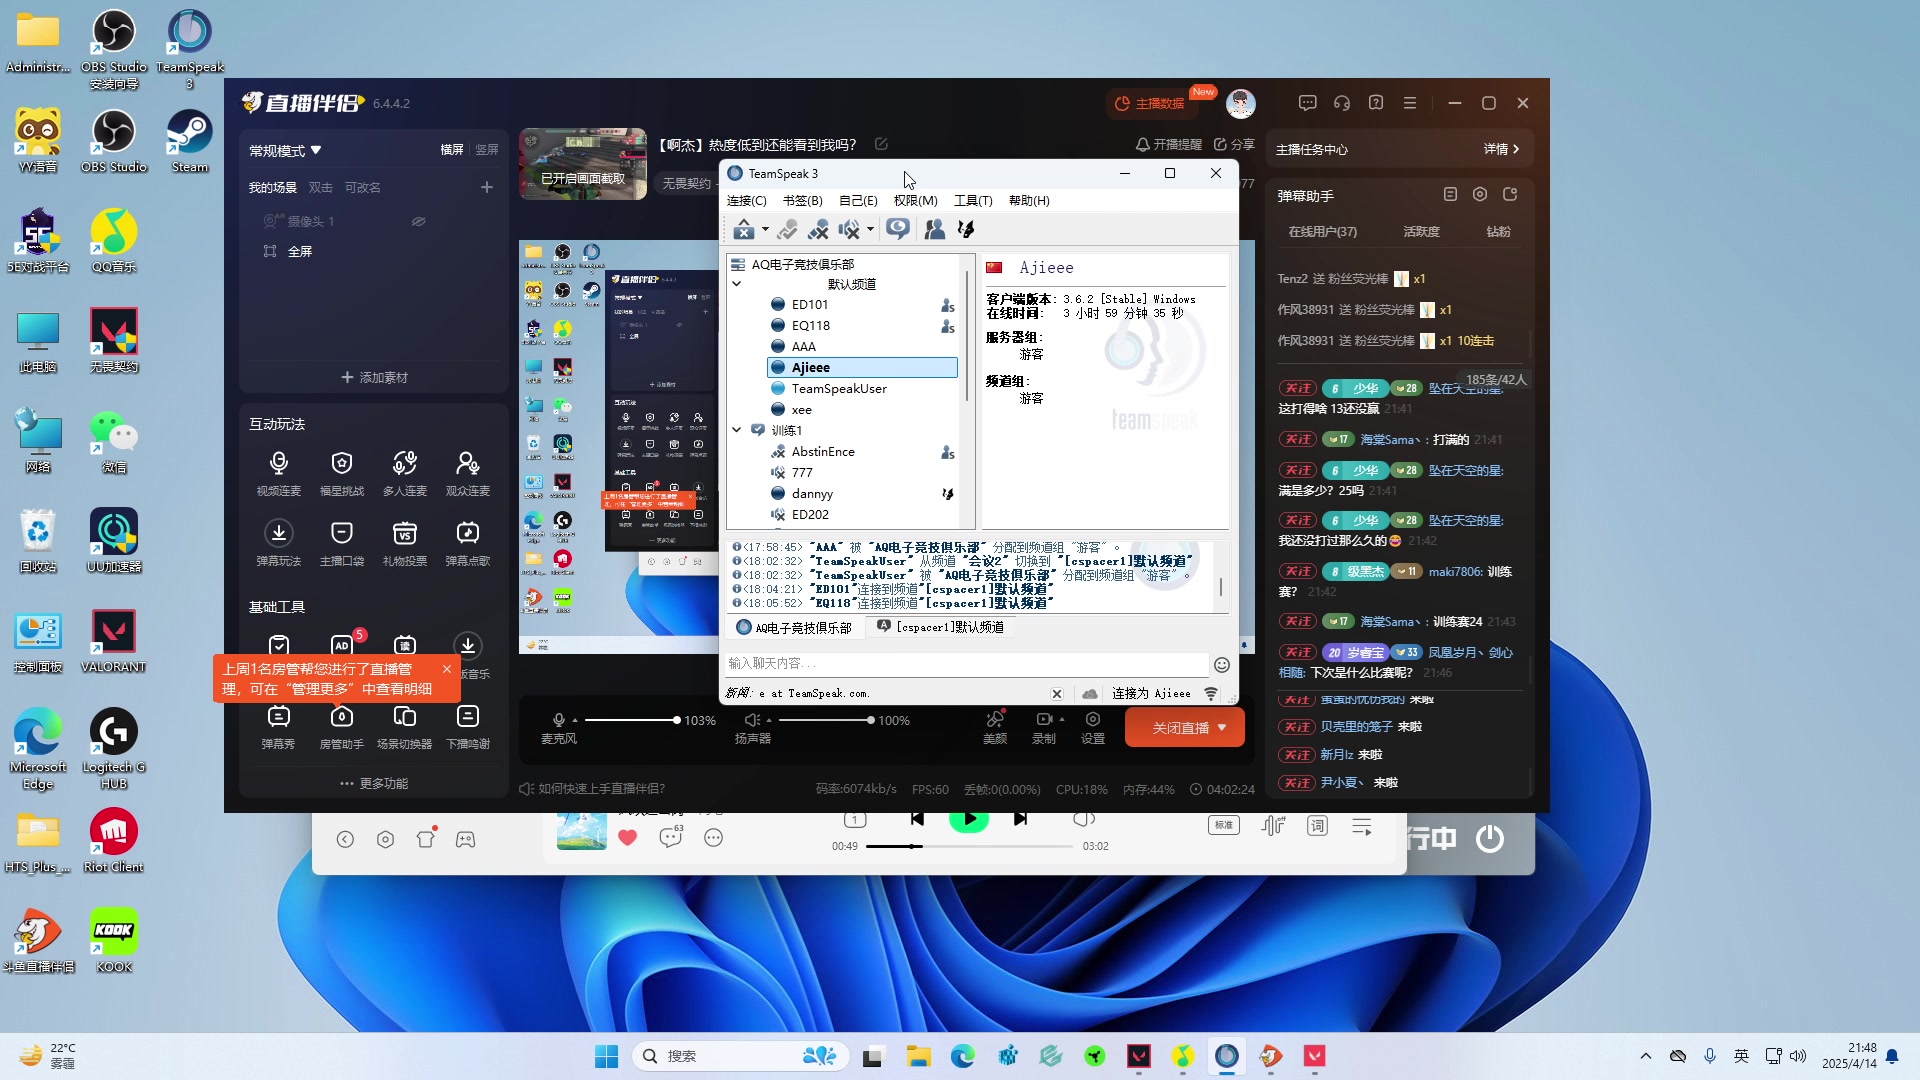Open the 自己(E) menu in TeamSpeak
The width and height of the screenshot is (1920, 1080).
[x=858, y=201]
